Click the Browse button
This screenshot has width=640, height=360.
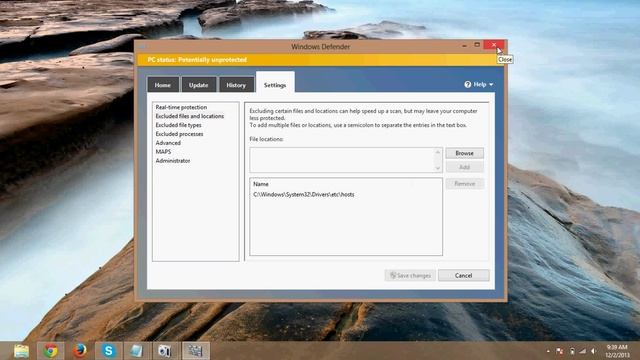pos(464,153)
